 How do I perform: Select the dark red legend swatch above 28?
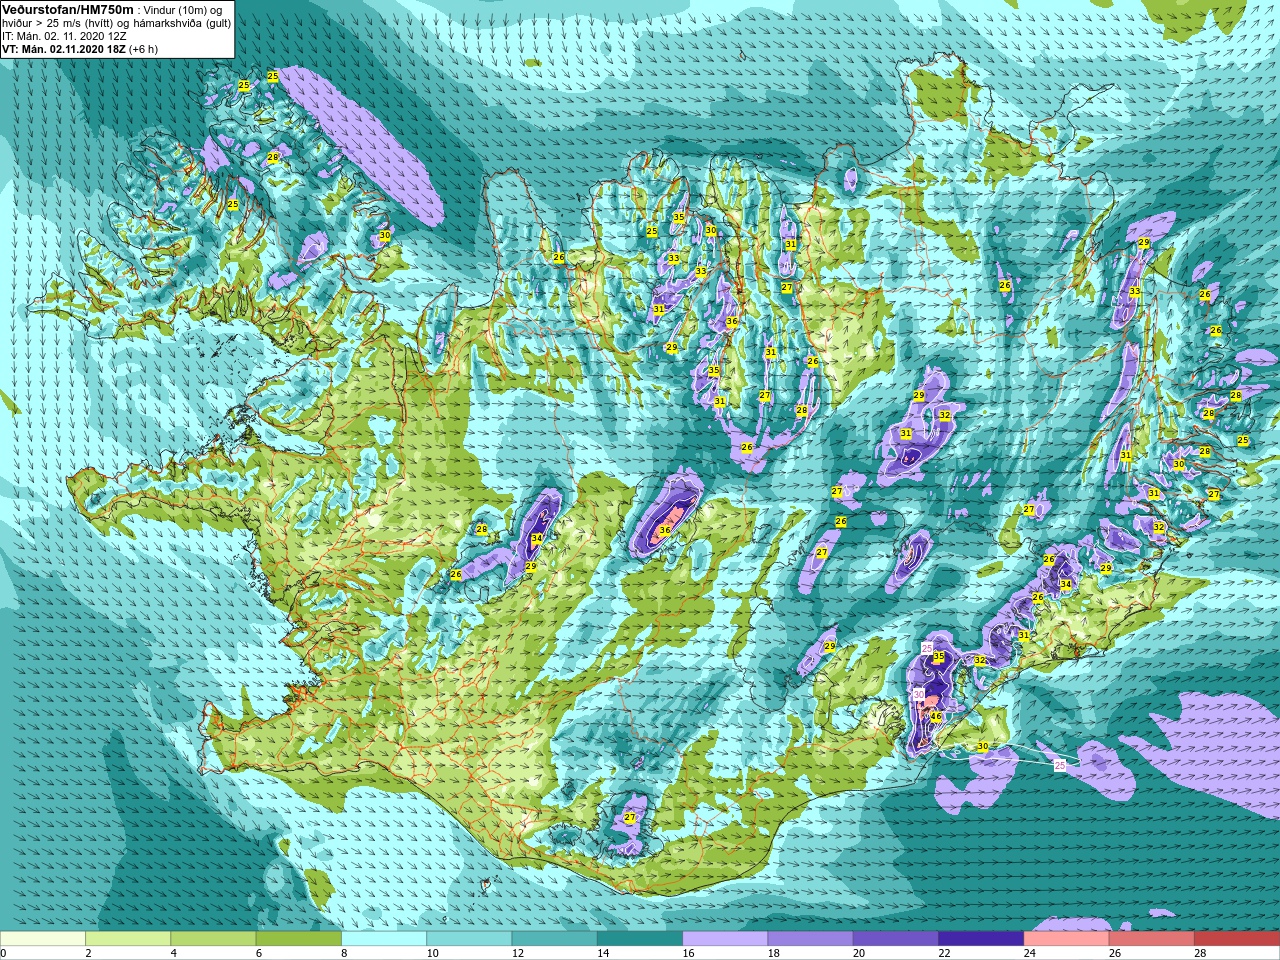[x=1237, y=939]
